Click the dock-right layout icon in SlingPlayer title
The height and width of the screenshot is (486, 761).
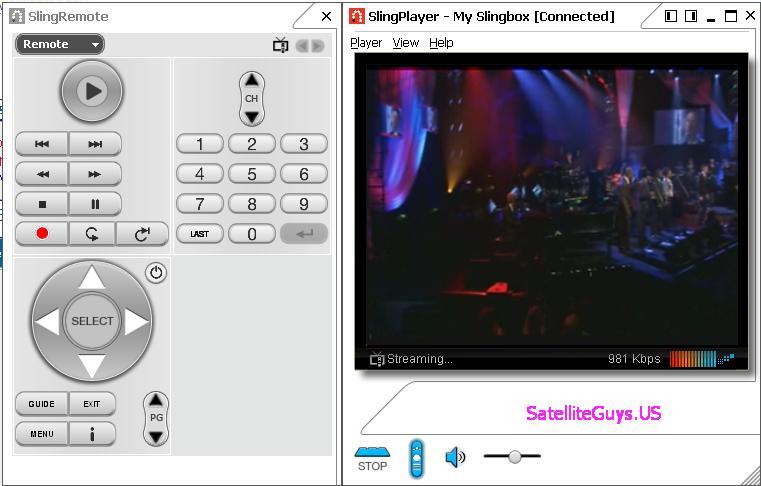click(x=691, y=16)
